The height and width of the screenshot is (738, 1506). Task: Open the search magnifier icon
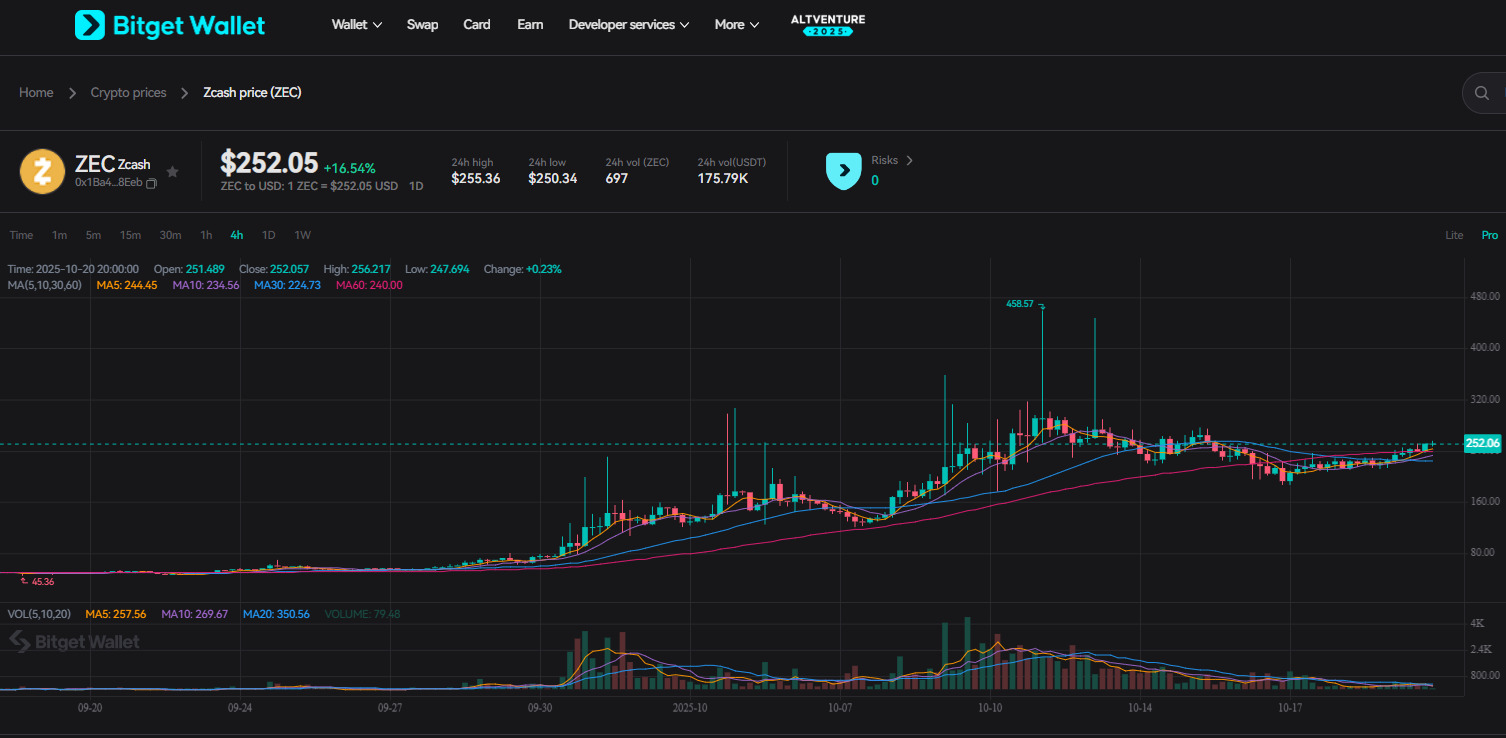[x=1481, y=93]
